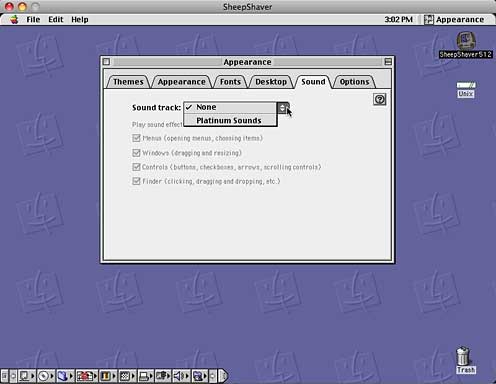Viewport: 496px width, 384px height.
Task: Collapse the control strip end tab
Action: pyautogui.click(x=224, y=376)
